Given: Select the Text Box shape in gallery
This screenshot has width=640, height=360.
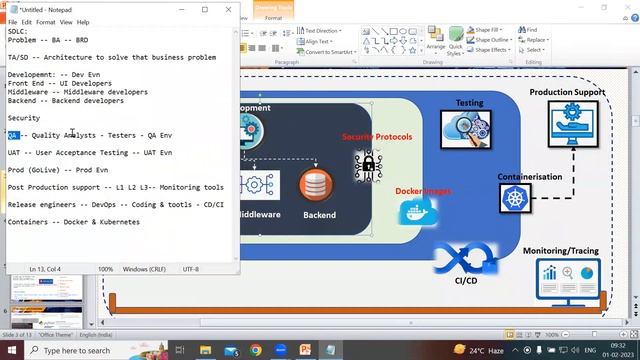Looking at the screenshot, I should tap(366, 31).
